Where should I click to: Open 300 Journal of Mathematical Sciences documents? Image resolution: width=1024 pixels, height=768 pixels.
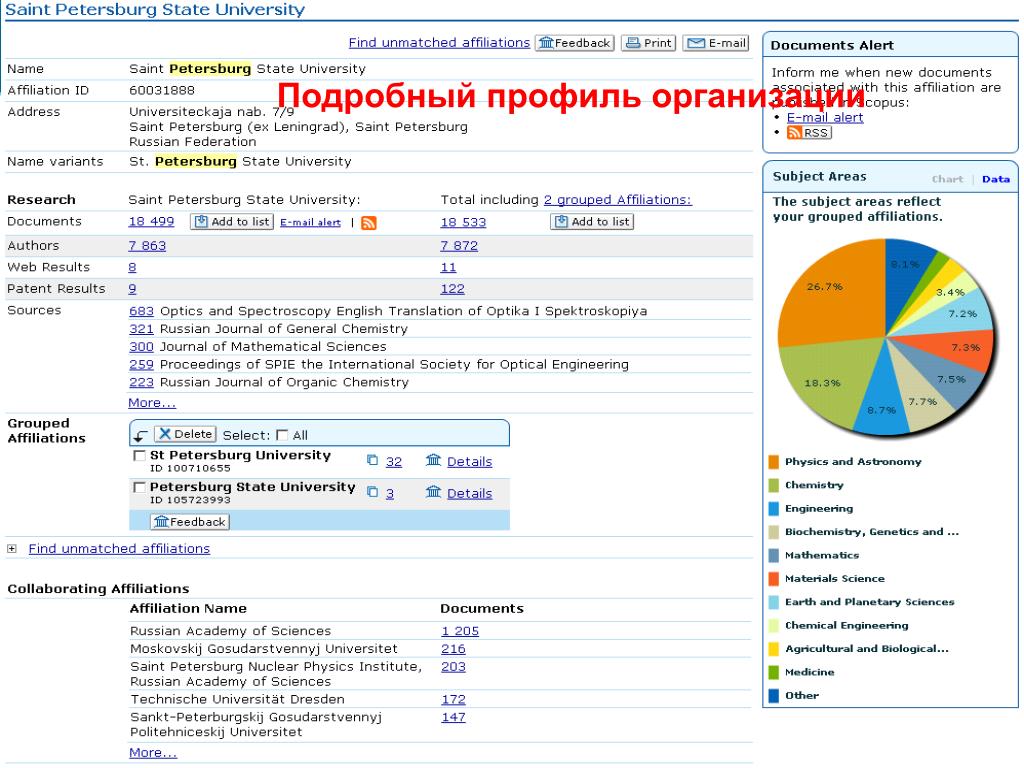[x=141, y=347]
